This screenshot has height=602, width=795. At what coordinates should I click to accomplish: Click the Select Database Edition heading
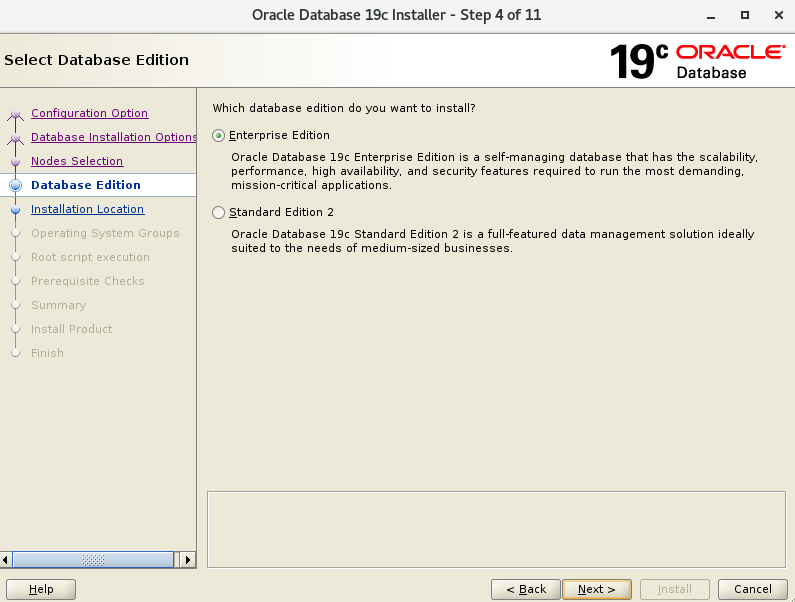[96, 60]
